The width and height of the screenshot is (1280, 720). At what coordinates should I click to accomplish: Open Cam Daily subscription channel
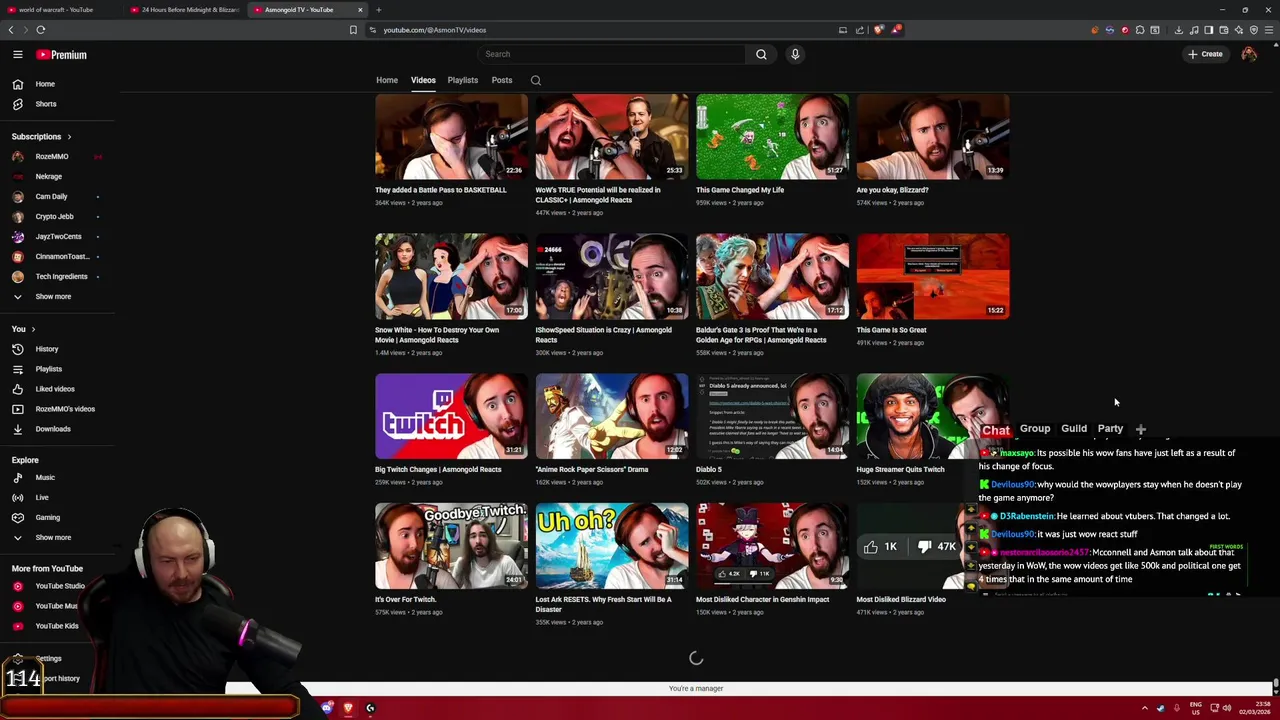tap(51, 197)
